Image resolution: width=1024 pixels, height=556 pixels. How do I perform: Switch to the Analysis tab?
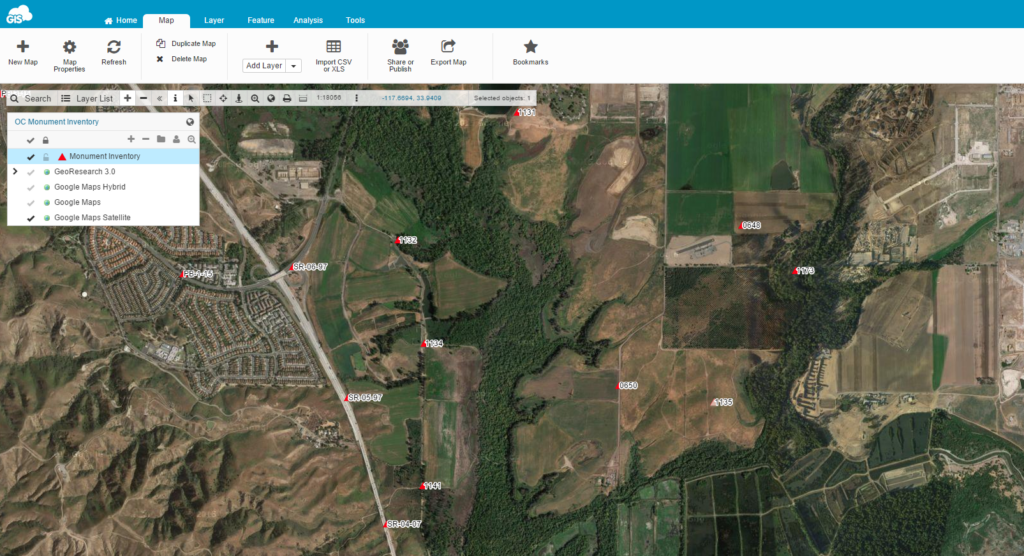pos(308,20)
